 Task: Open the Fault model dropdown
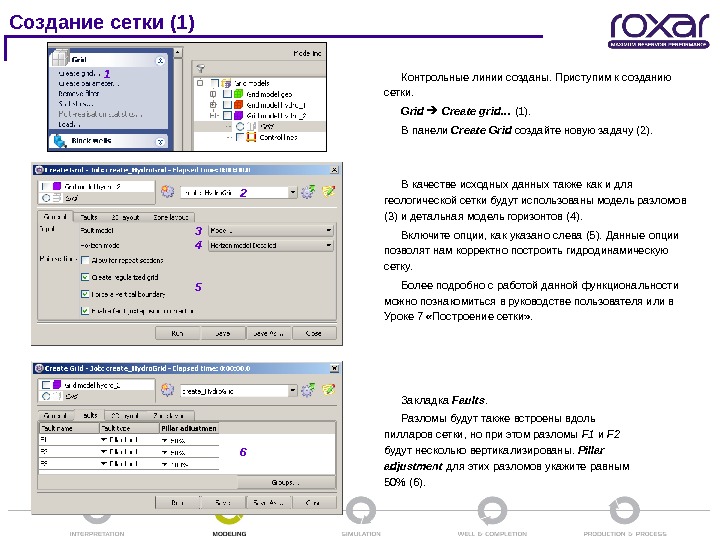pos(271,231)
